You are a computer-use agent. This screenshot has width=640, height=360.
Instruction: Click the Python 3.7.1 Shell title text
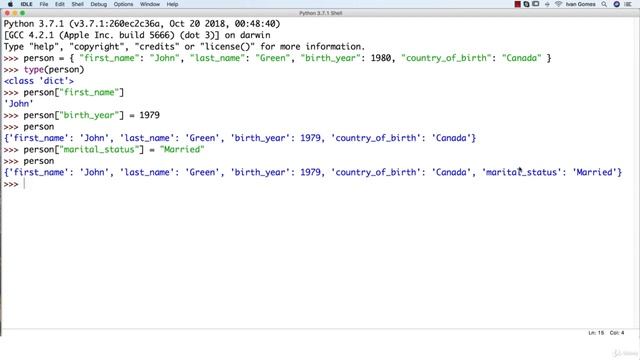[x=320, y=13]
